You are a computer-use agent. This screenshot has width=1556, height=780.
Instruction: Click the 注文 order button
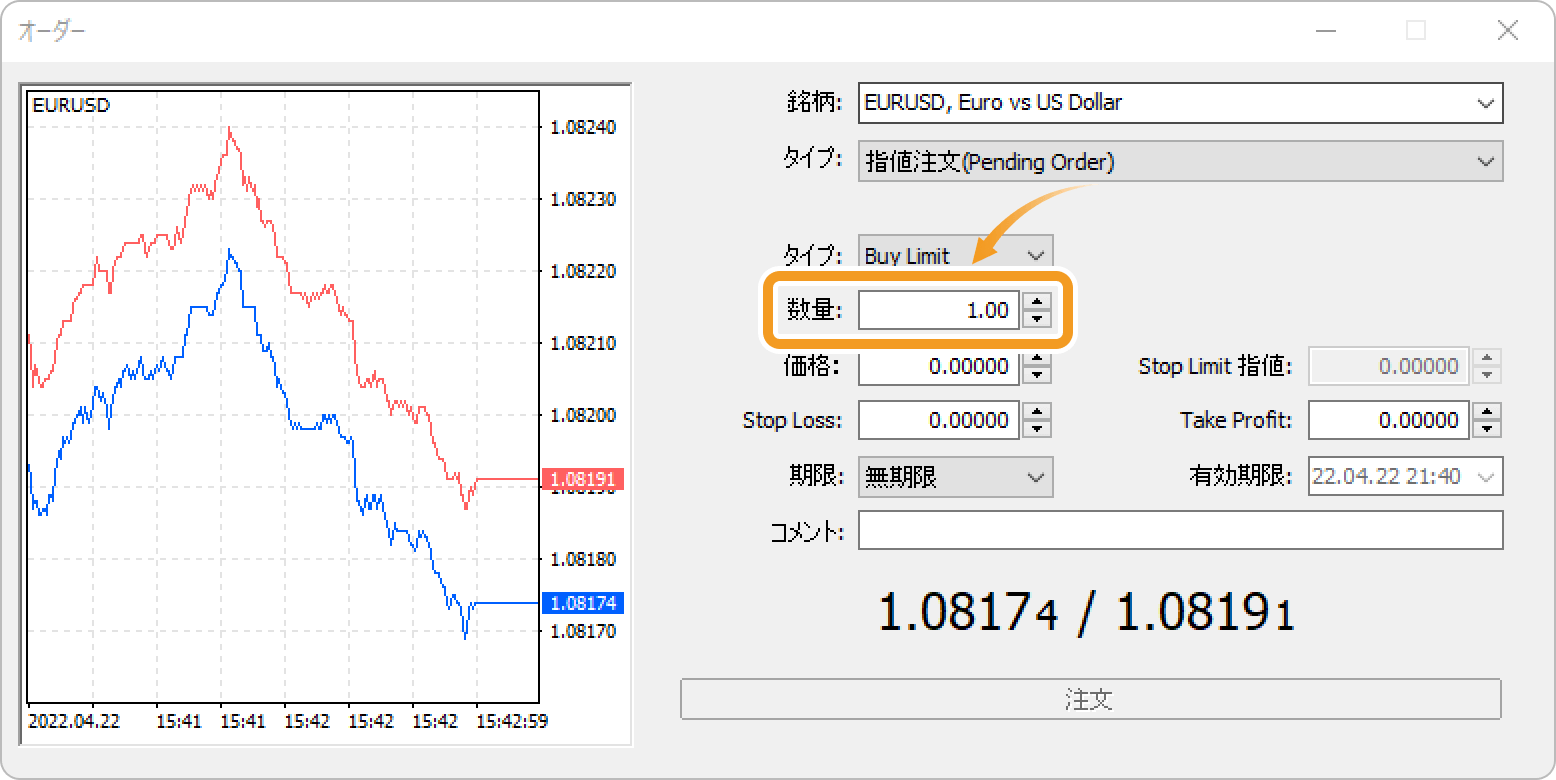[1091, 699]
